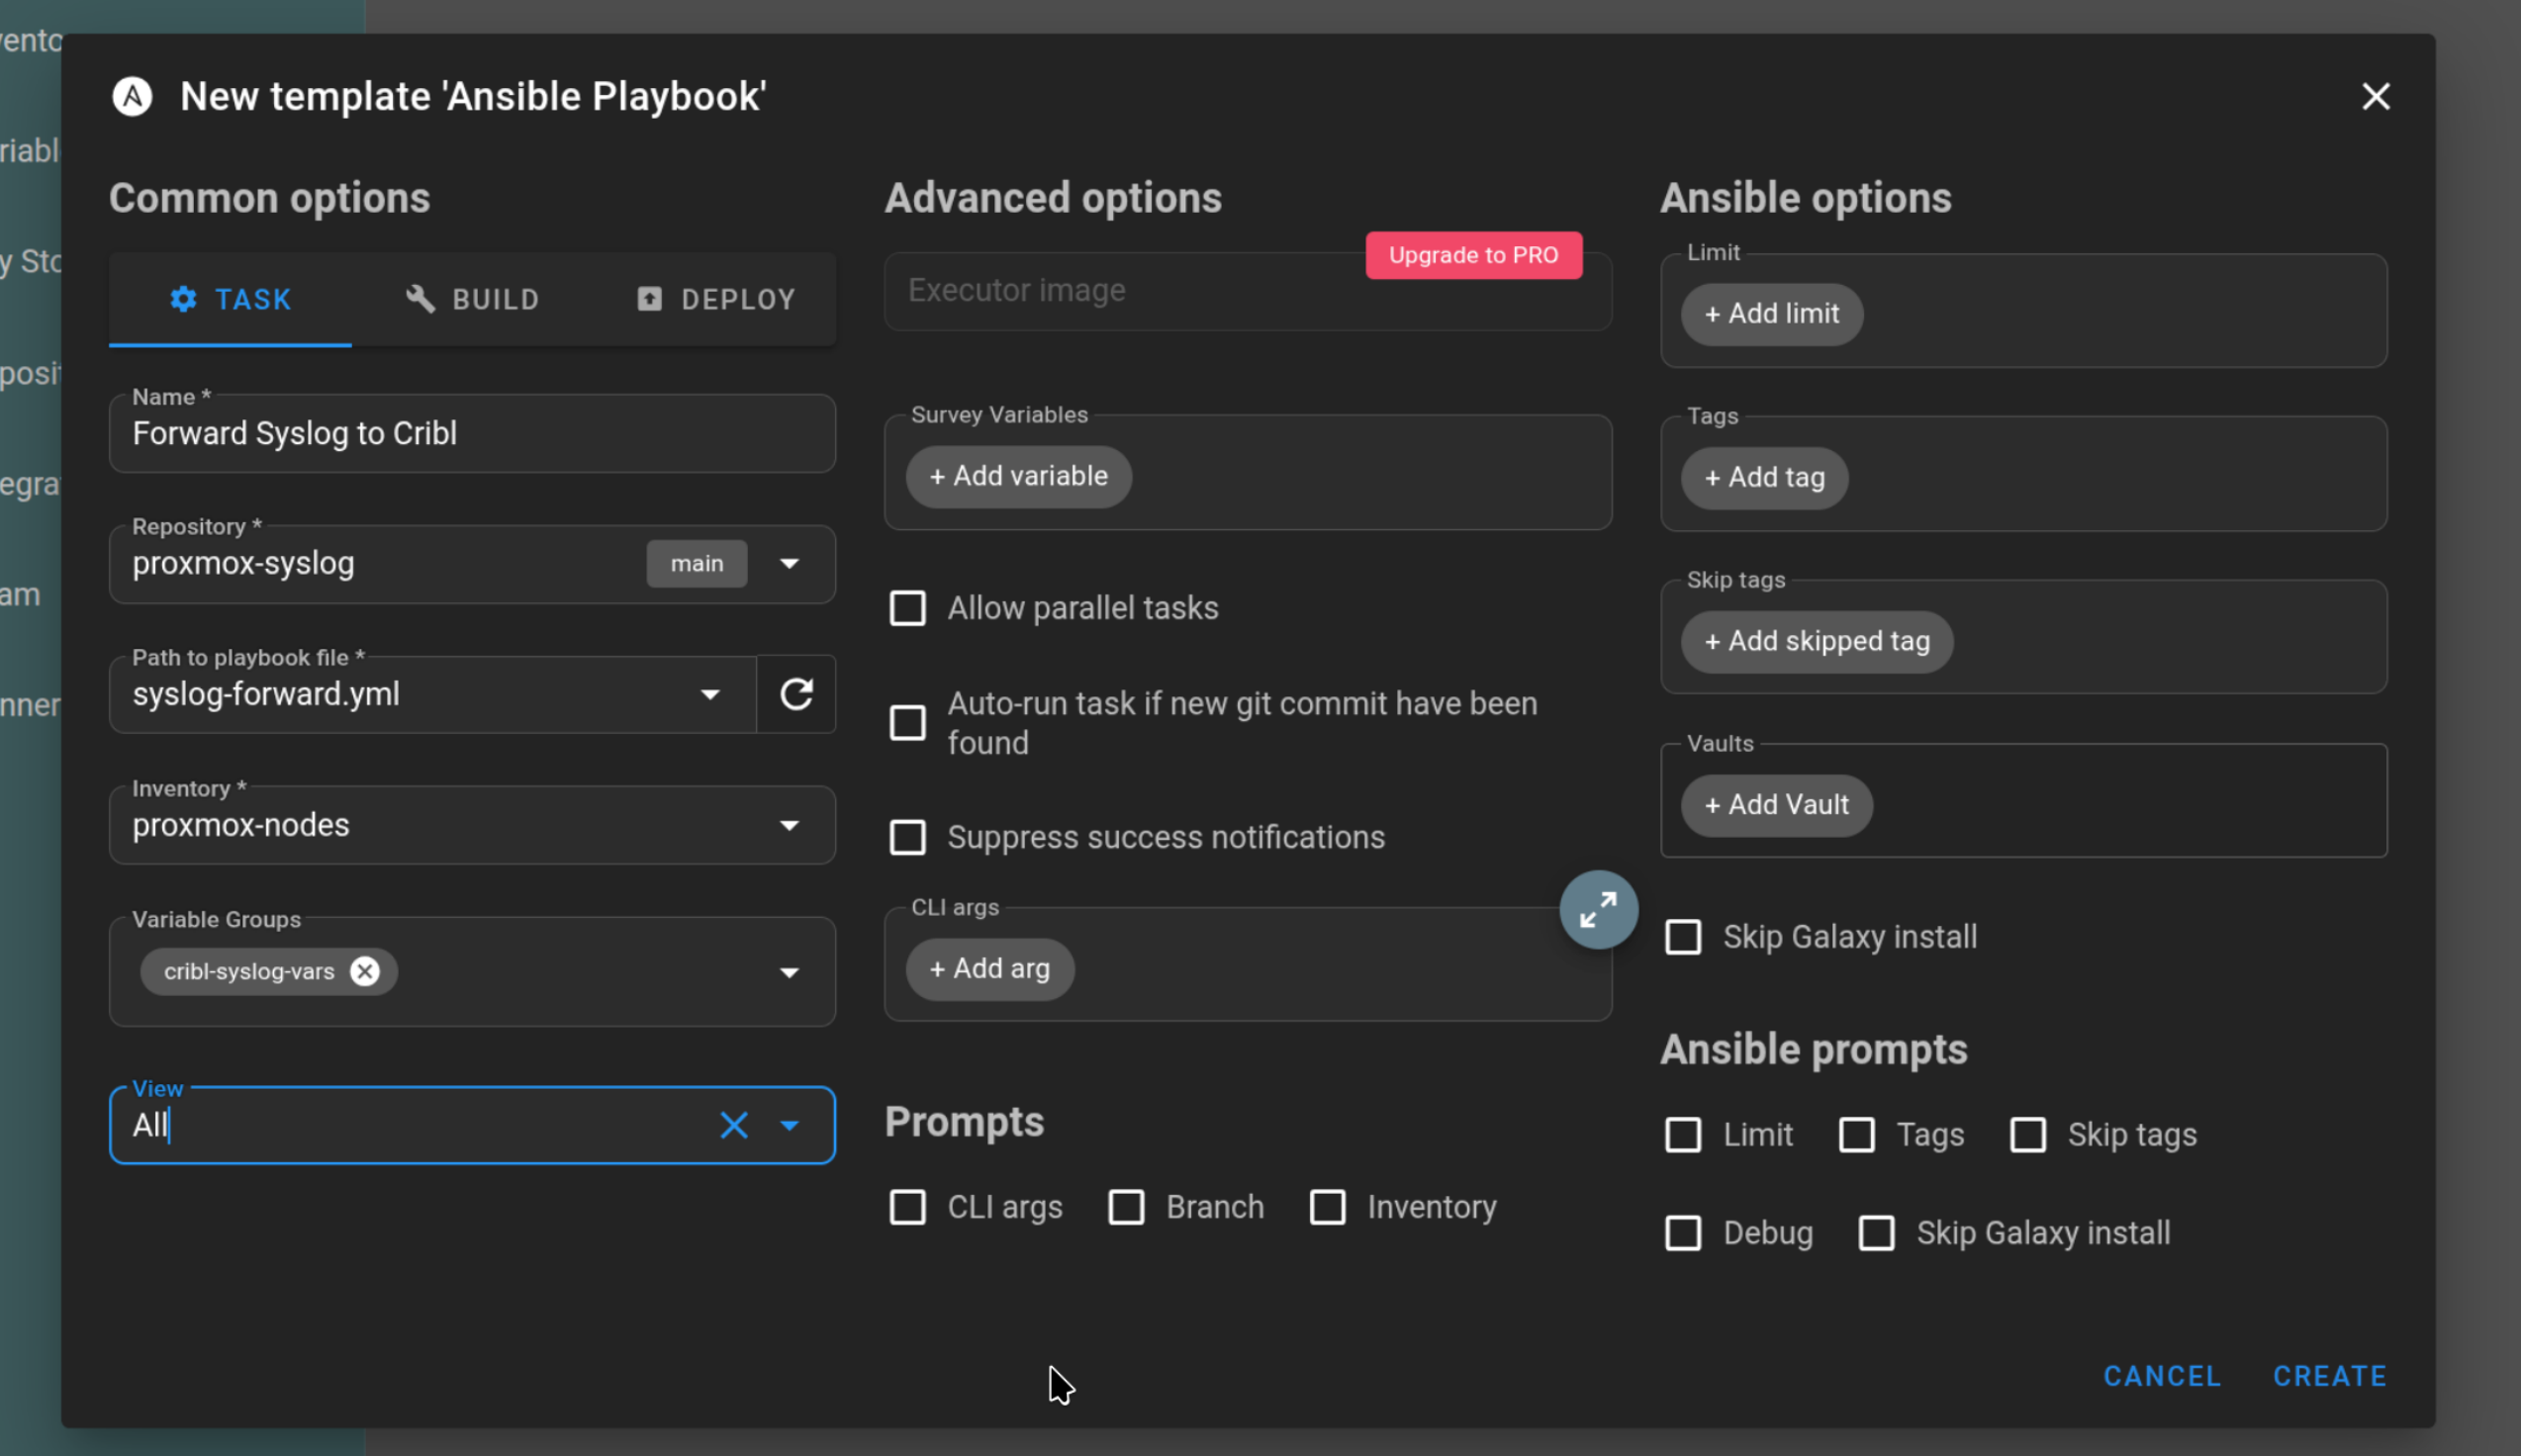
Task: Check Skip Galaxy install Ansible prompt
Action: point(1876,1233)
